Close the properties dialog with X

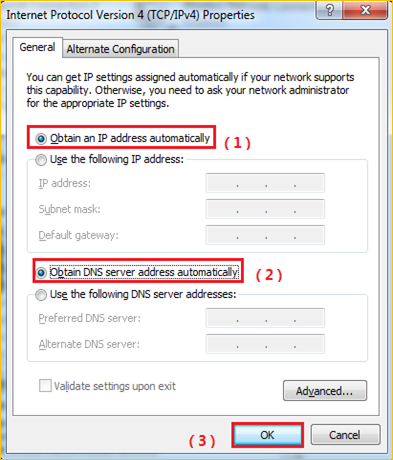point(365,11)
